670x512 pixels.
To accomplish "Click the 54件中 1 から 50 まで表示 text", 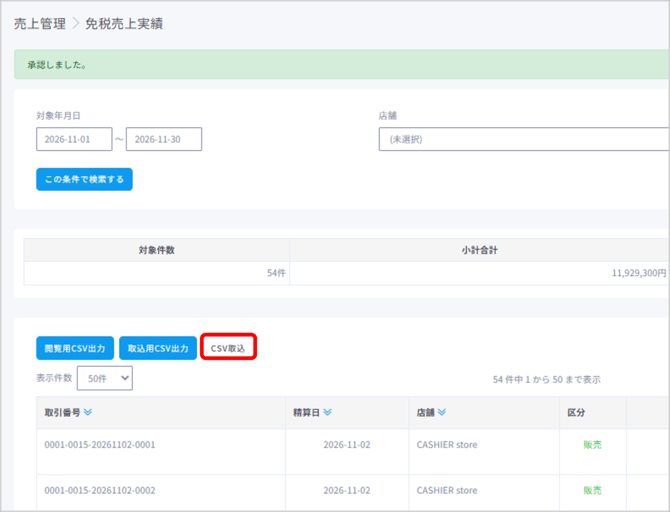I will [547, 380].
